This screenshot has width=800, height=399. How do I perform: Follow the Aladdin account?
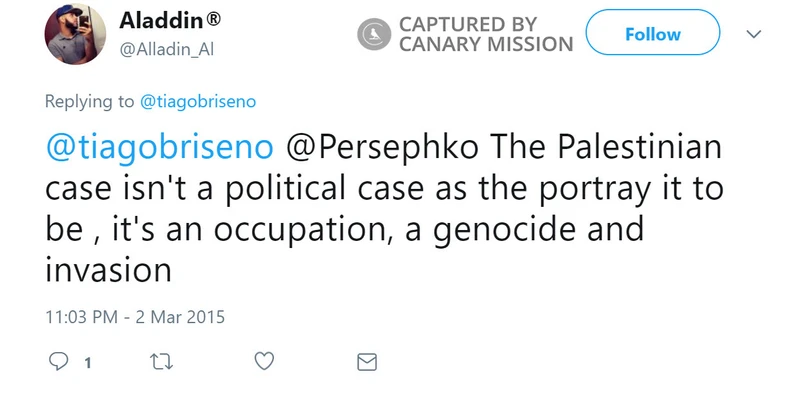653,32
